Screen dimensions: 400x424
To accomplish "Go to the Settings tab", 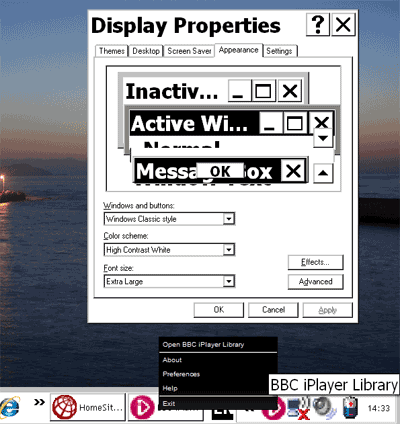I will 279,51.
